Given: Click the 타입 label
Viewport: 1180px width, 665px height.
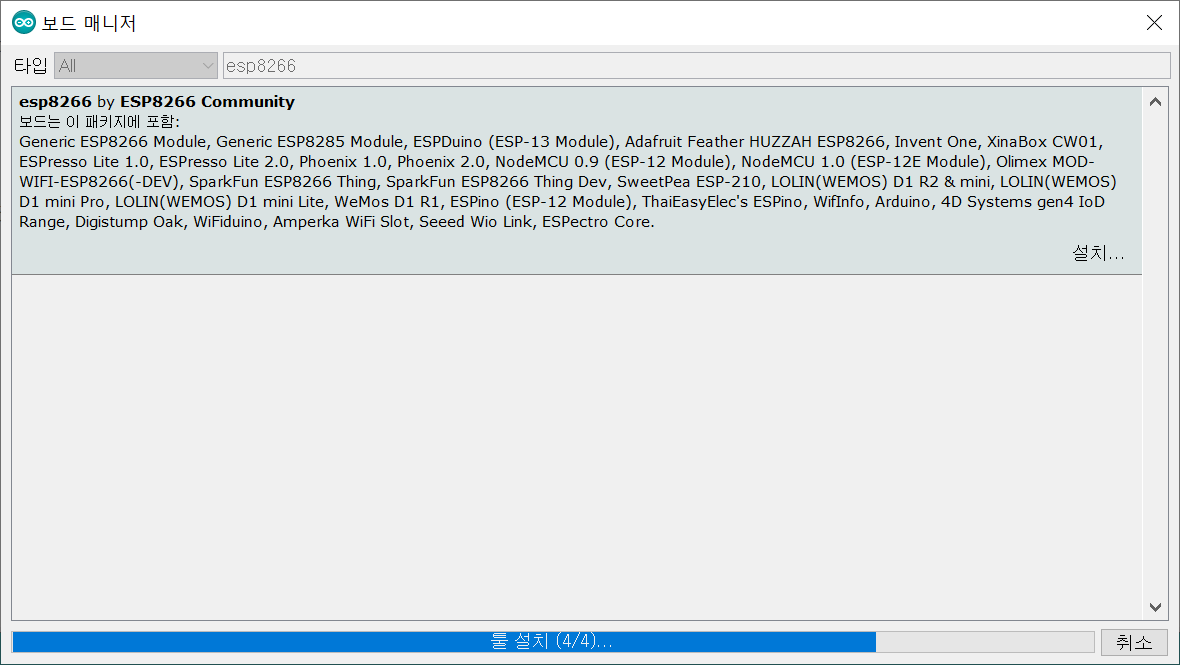Looking at the screenshot, I should (x=30, y=66).
